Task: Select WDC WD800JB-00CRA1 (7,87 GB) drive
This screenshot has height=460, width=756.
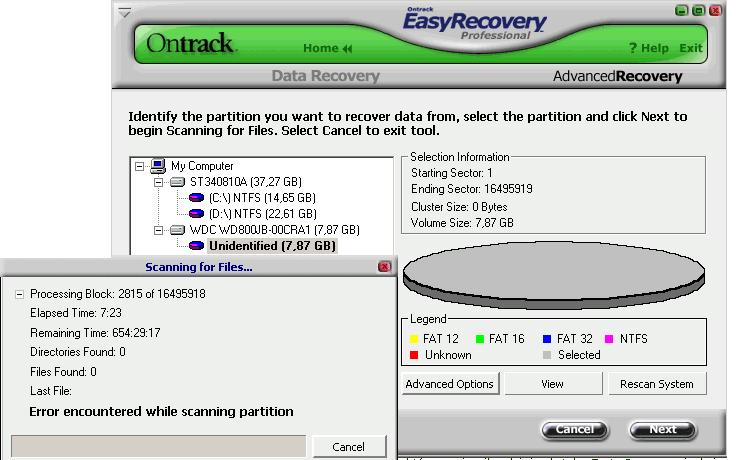Action: click(274, 230)
